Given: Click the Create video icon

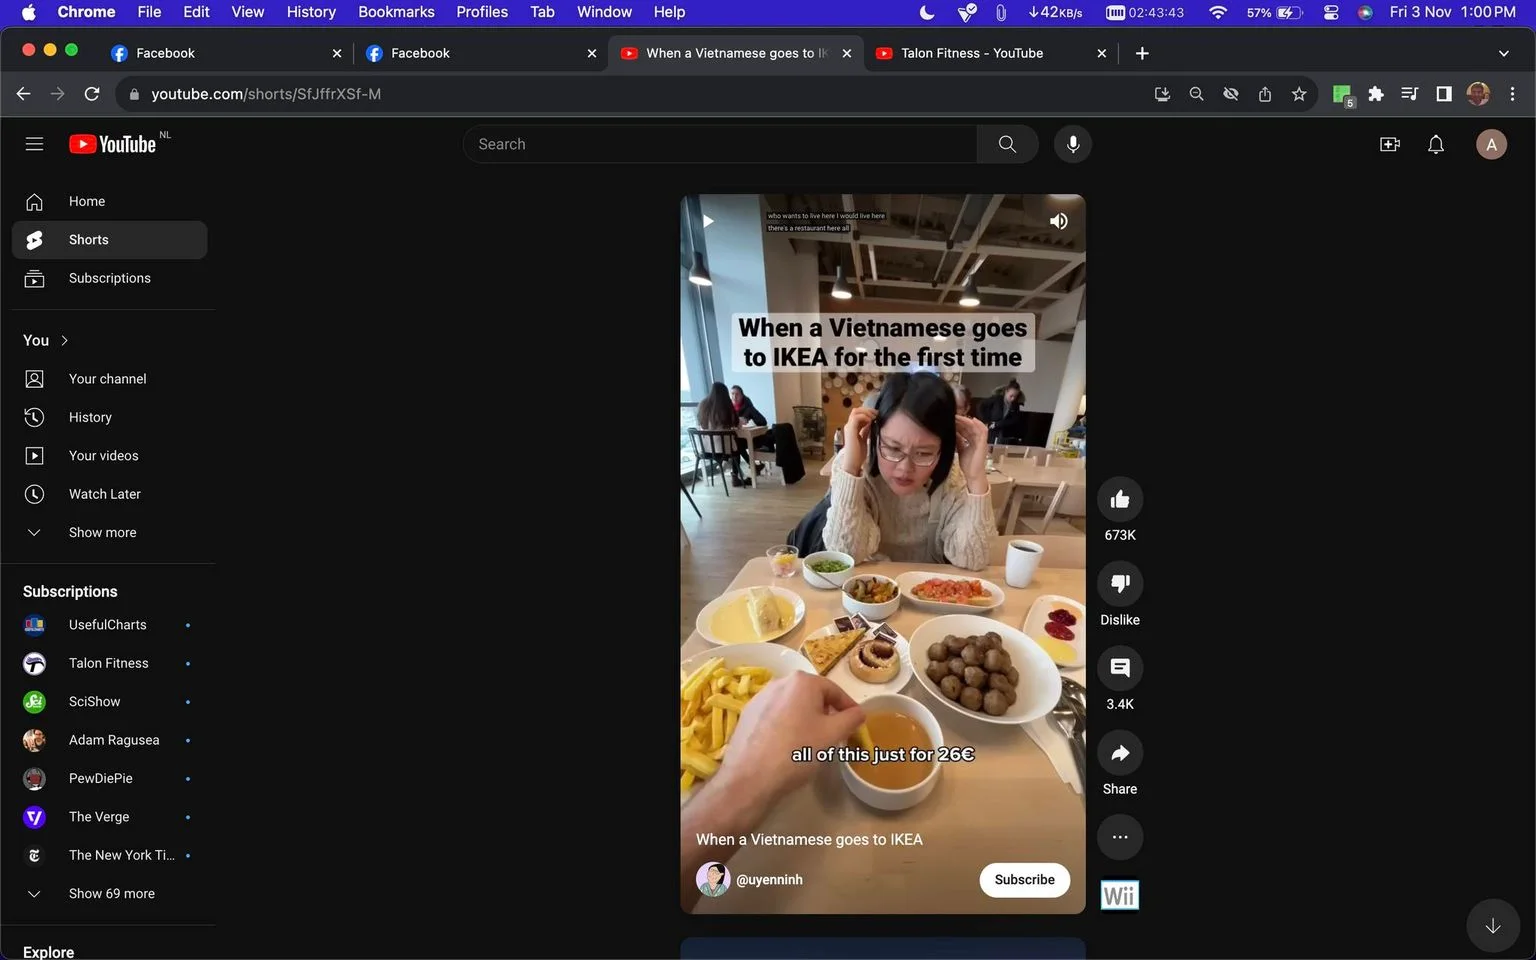Looking at the screenshot, I should pos(1390,144).
